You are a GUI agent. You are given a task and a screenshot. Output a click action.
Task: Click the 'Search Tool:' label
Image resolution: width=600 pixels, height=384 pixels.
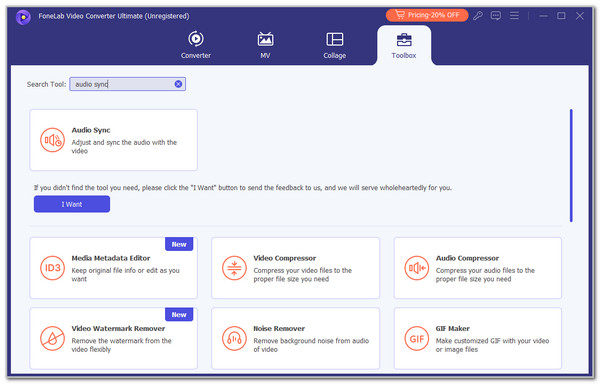46,84
